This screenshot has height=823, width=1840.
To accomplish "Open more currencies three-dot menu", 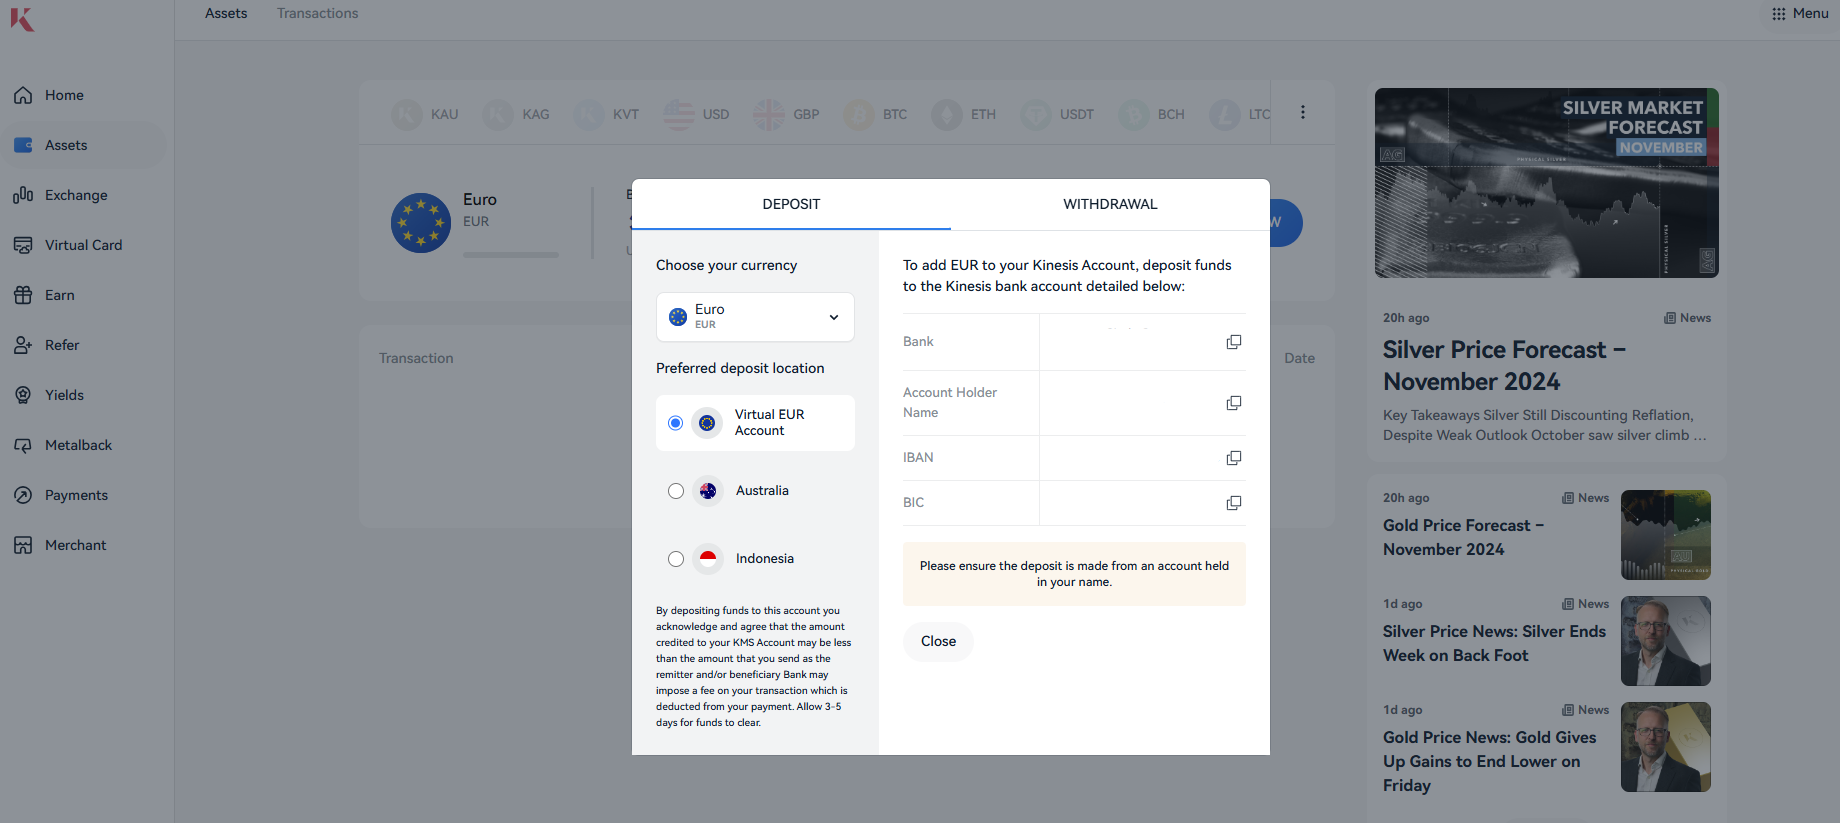I will click(1302, 113).
